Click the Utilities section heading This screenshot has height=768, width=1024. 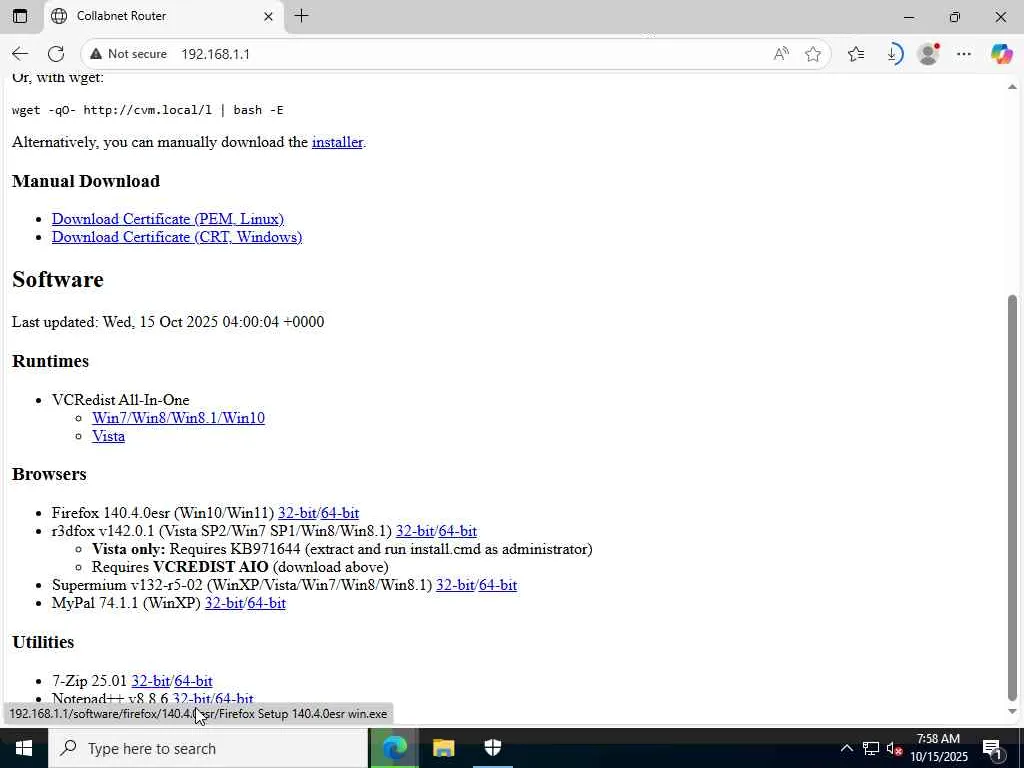tap(43, 642)
